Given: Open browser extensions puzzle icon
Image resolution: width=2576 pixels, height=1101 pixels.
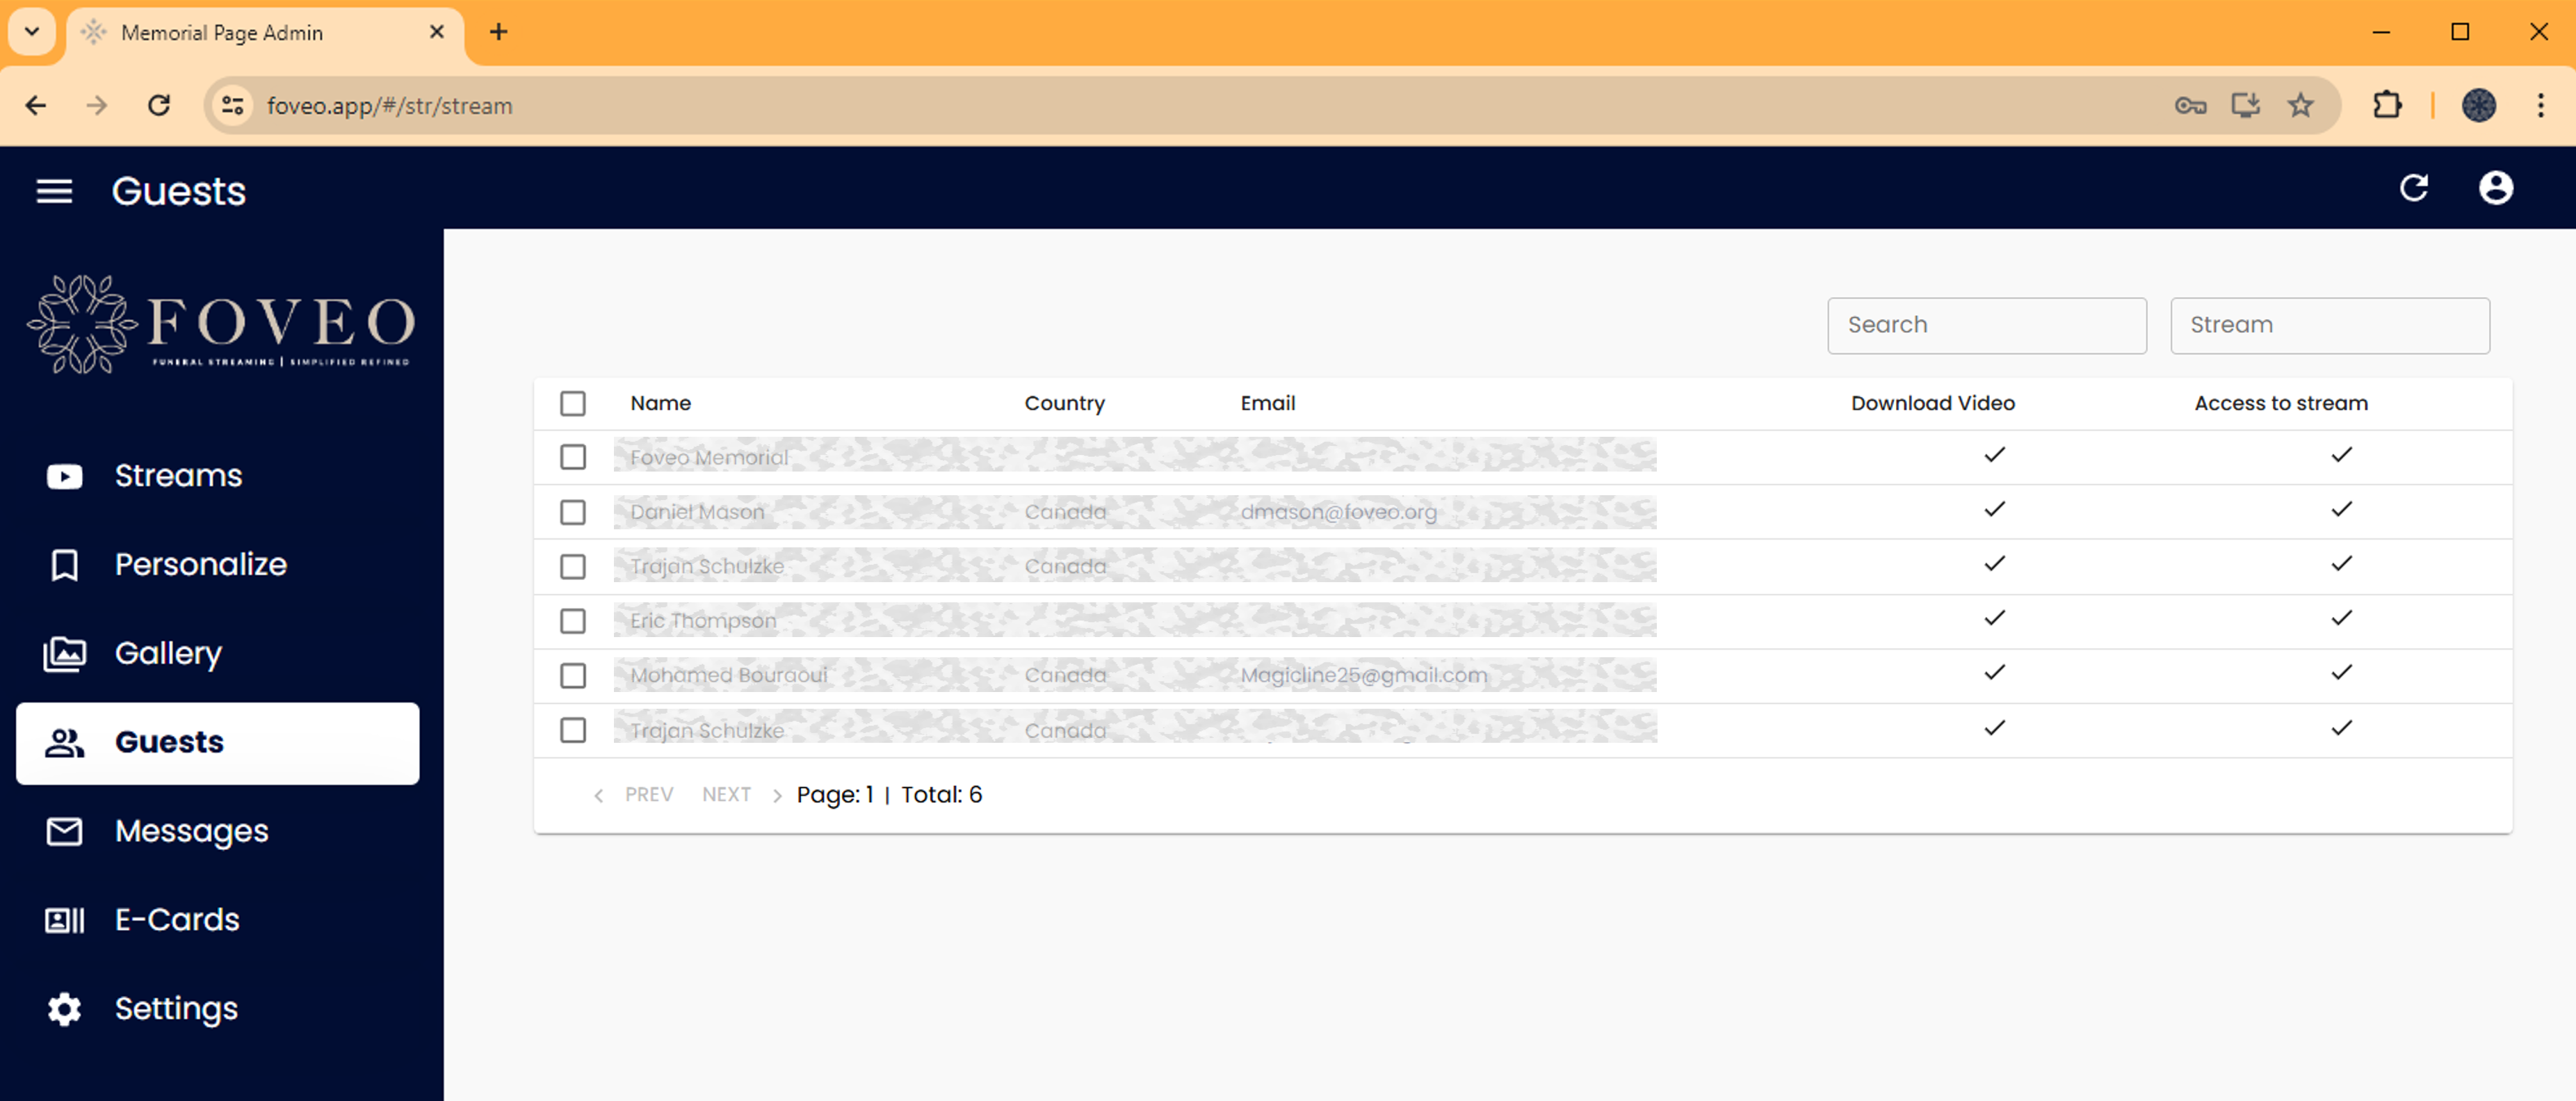Looking at the screenshot, I should coord(2387,105).
